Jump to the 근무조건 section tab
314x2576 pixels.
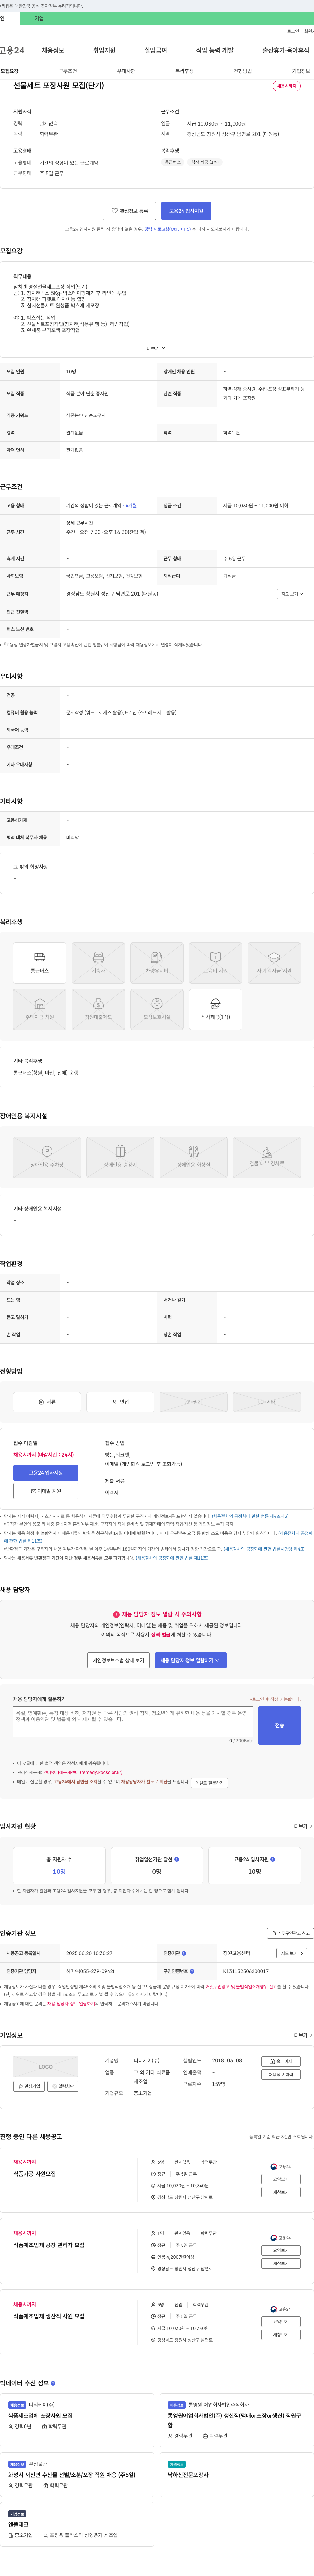pyautogui.click(x=68, y=71)
